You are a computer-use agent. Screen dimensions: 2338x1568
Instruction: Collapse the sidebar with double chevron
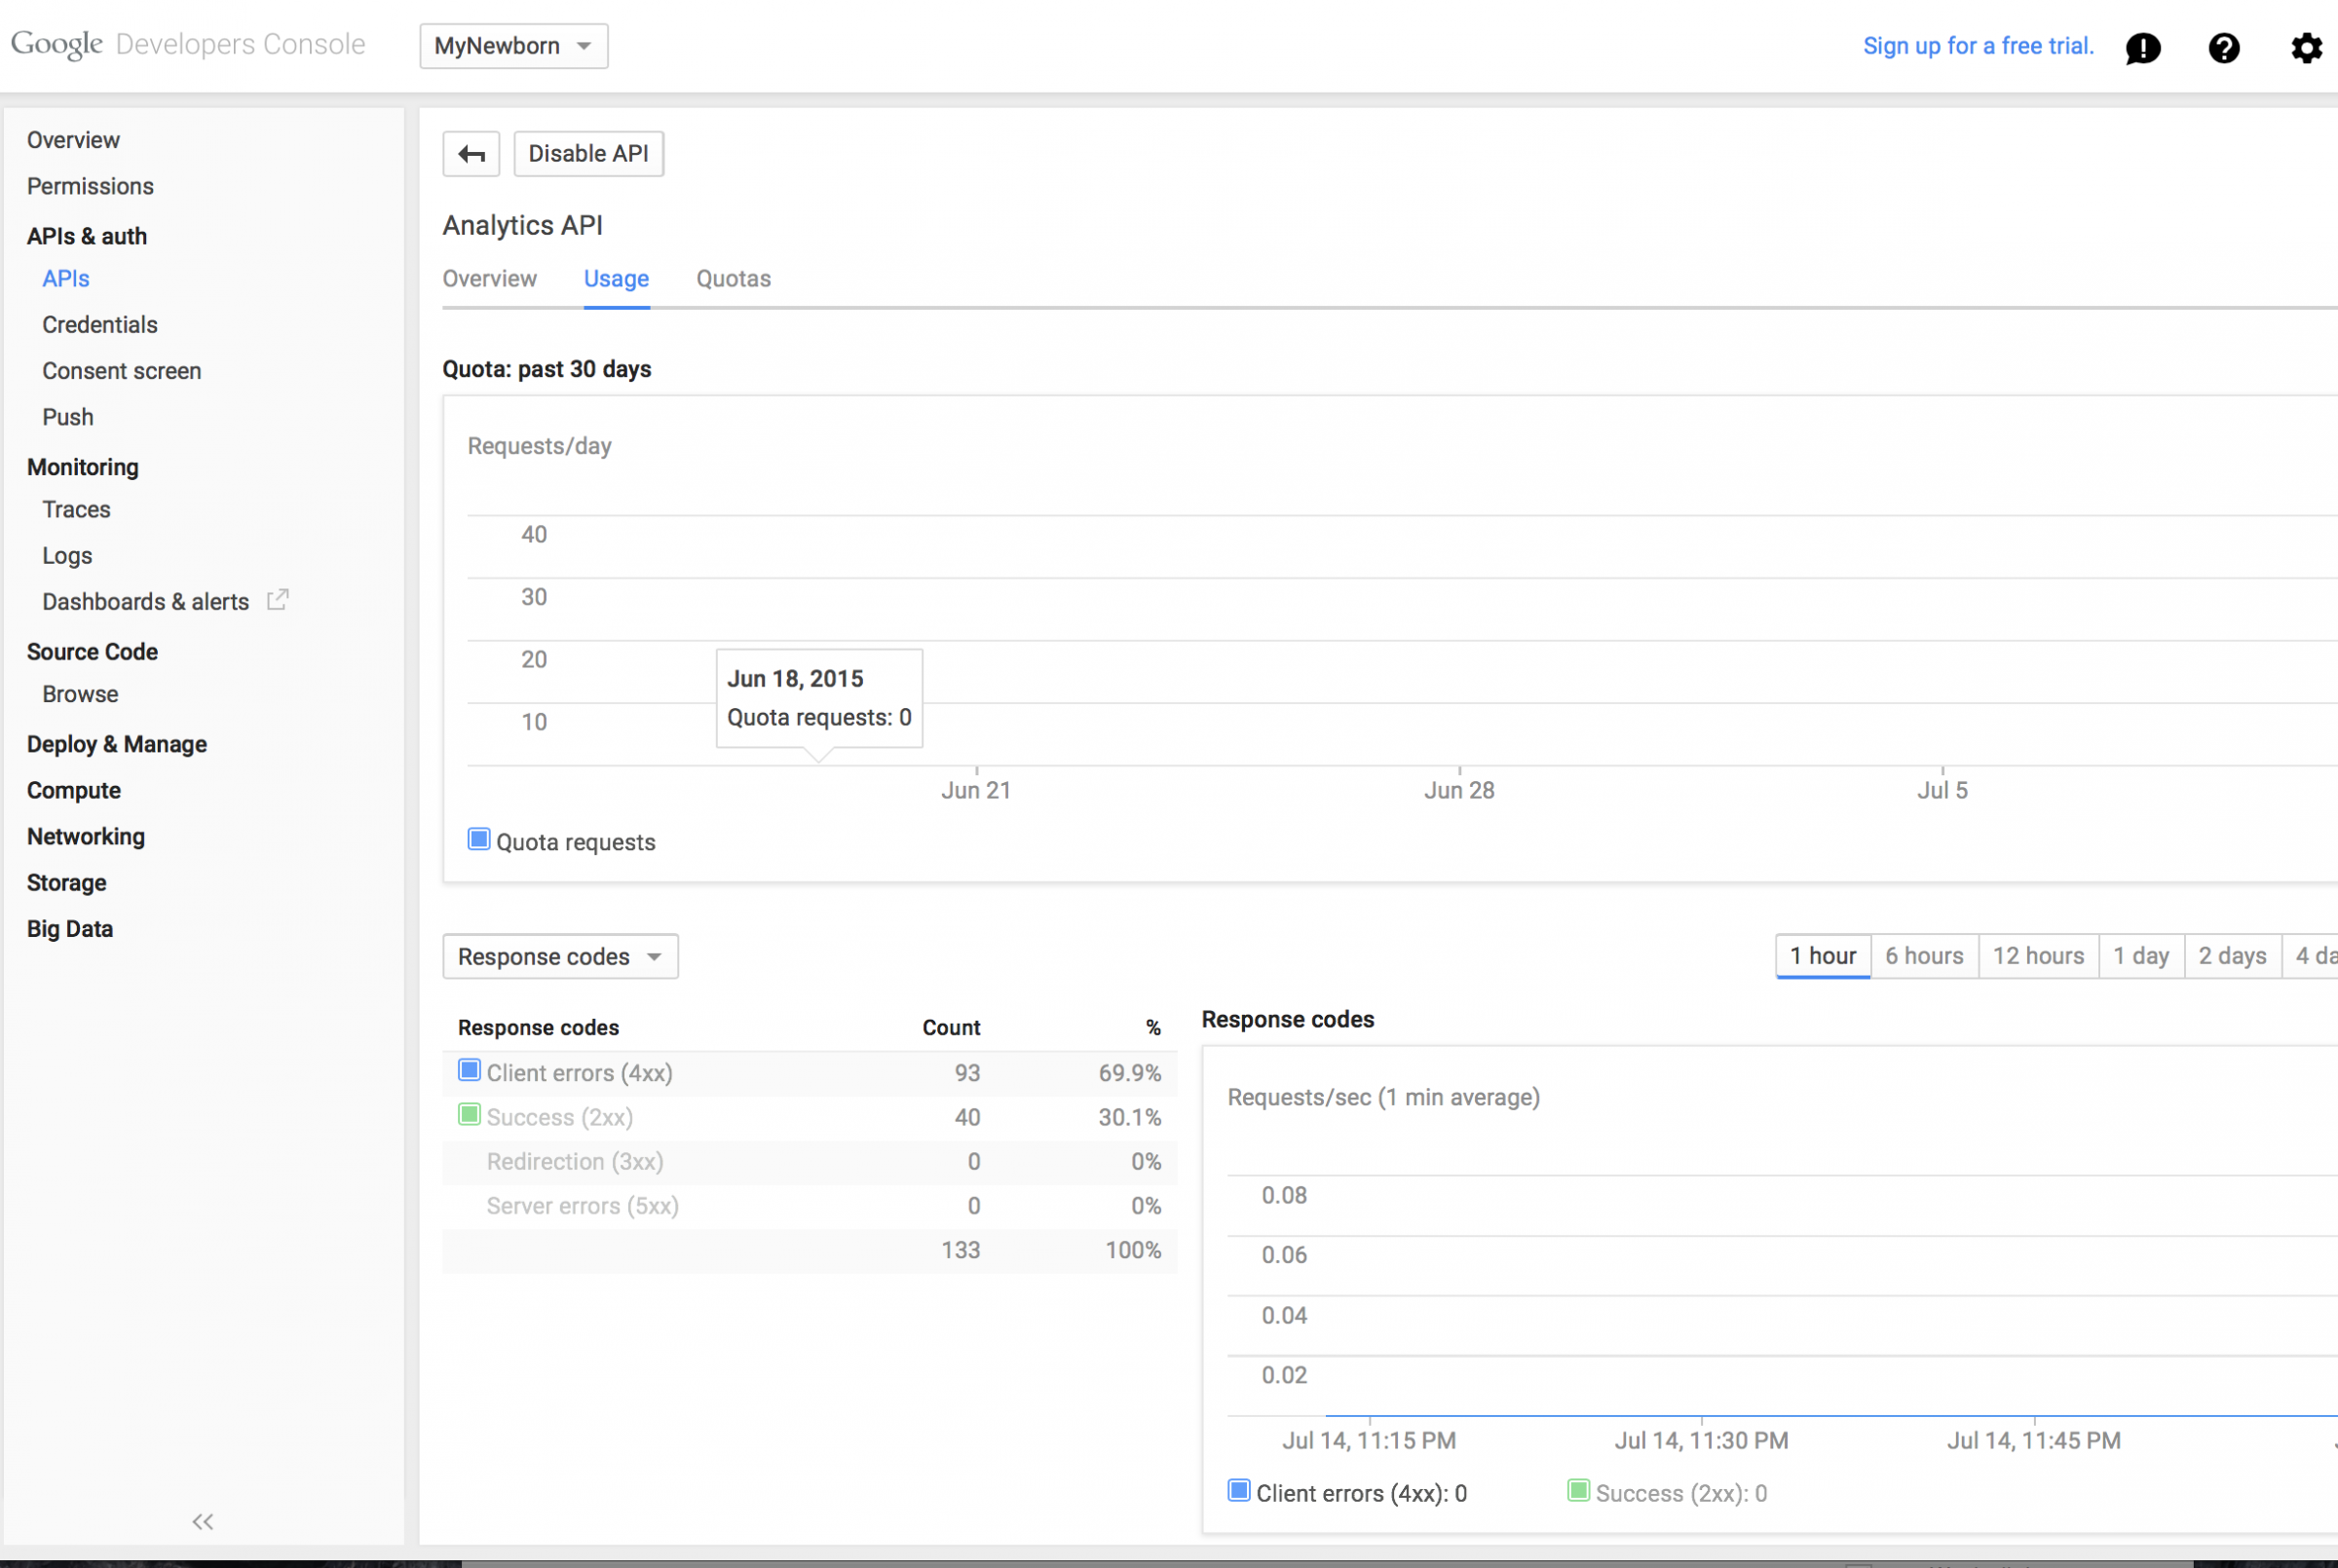click(203, 1521)
